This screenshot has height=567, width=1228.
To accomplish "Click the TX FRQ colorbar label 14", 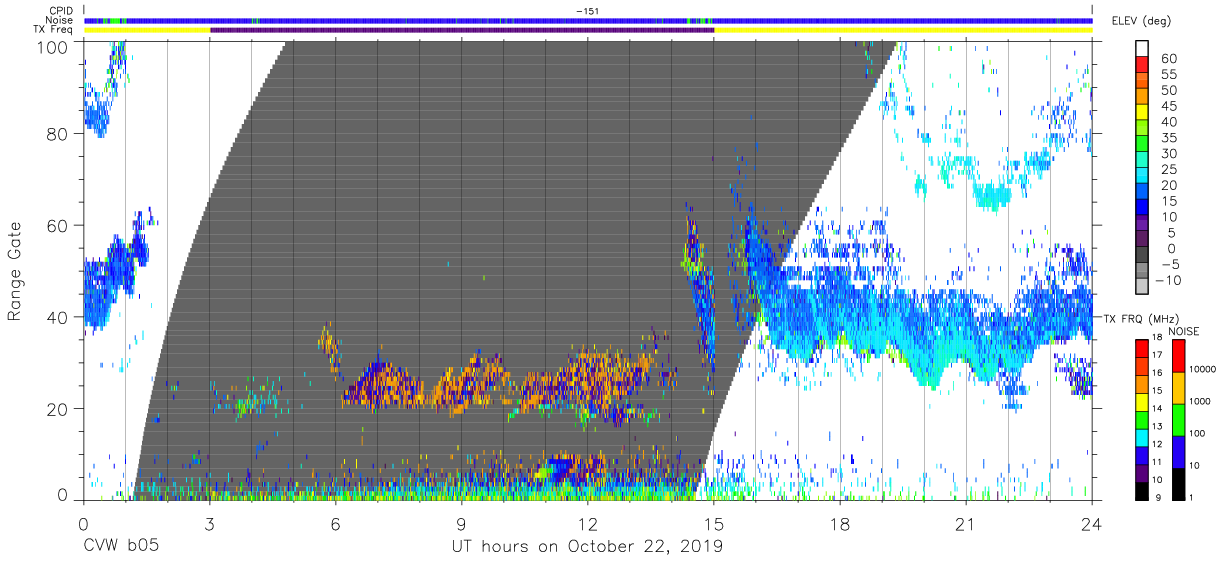I will click(1159, 410).
